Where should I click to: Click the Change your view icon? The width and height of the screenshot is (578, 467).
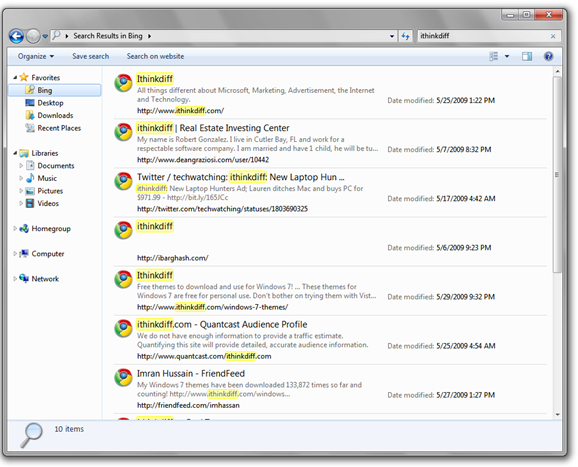click(x=494, y=56)
